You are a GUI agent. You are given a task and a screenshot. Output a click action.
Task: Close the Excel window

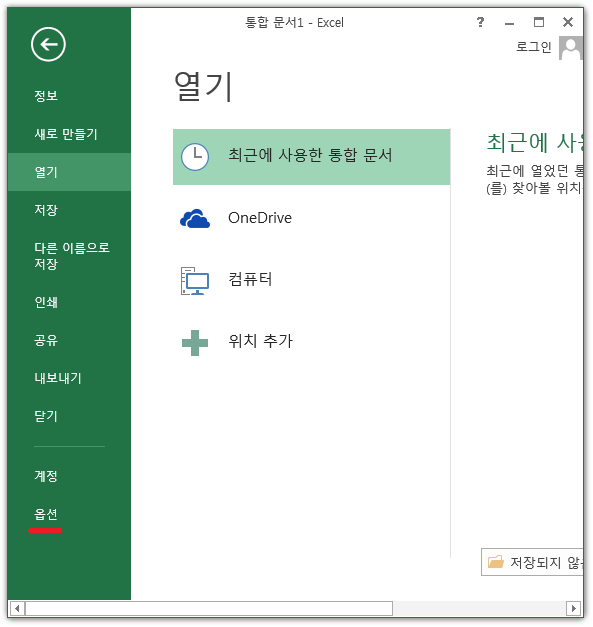[568, 22]
